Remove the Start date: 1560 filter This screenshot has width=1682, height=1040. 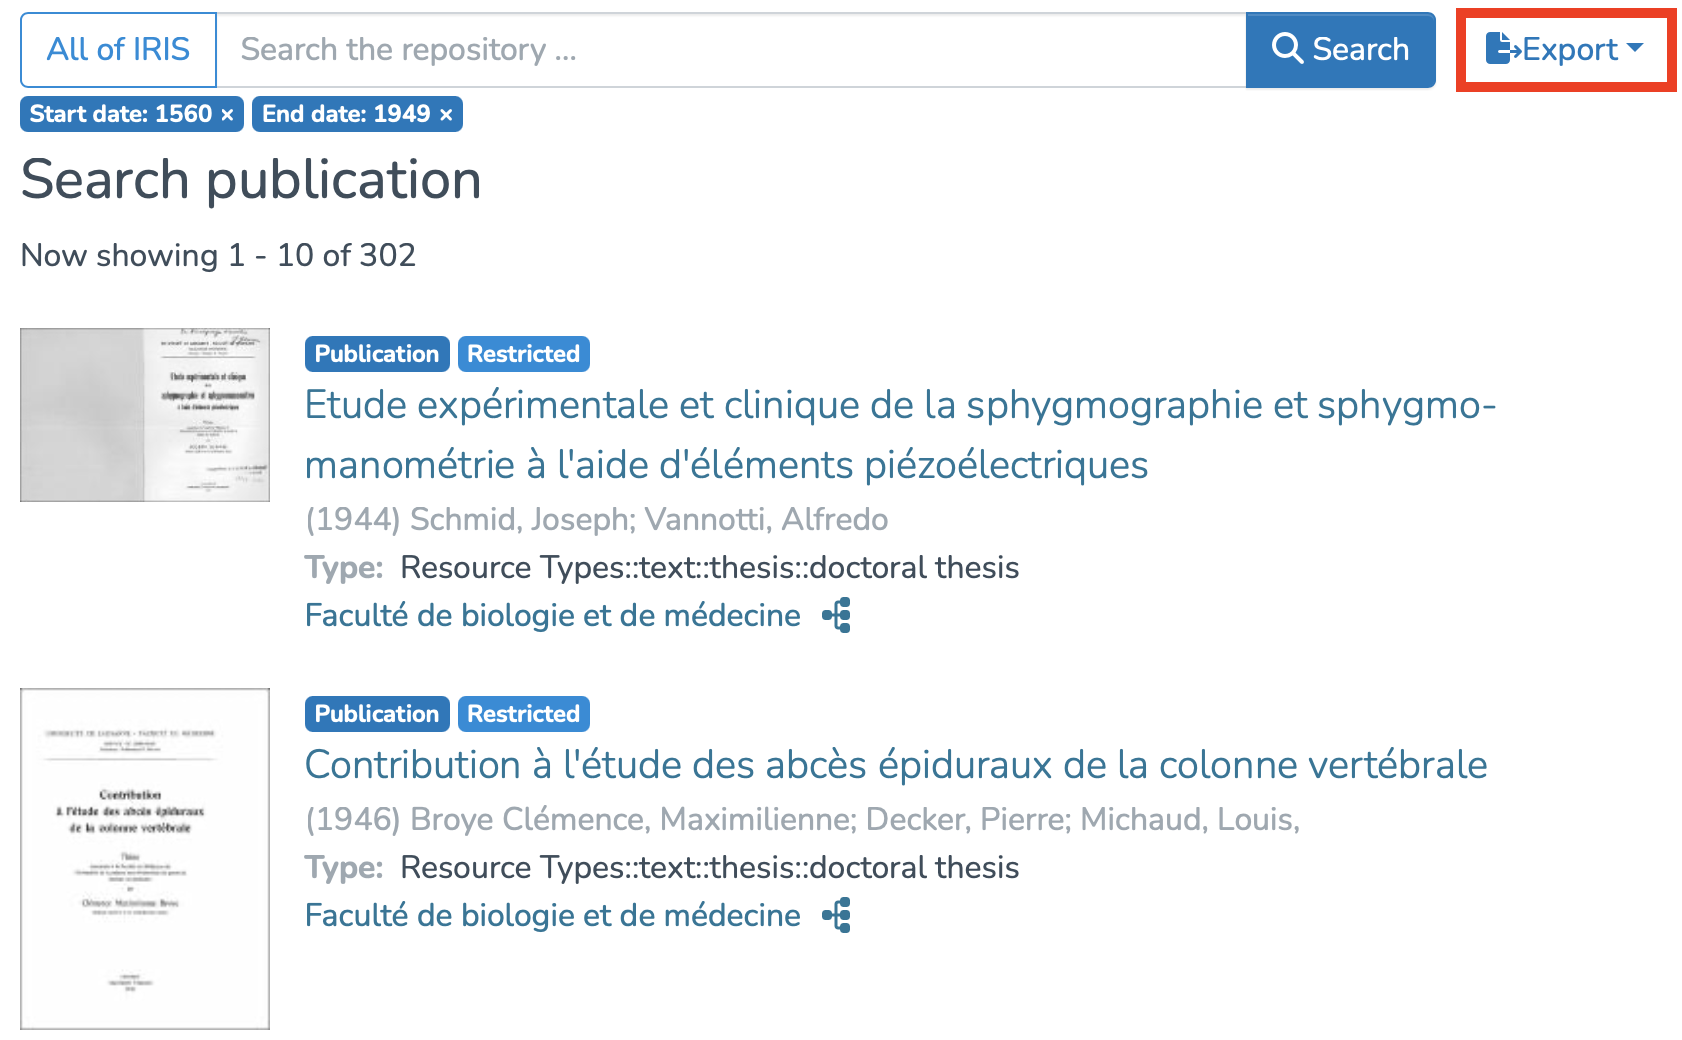(228, 115)
